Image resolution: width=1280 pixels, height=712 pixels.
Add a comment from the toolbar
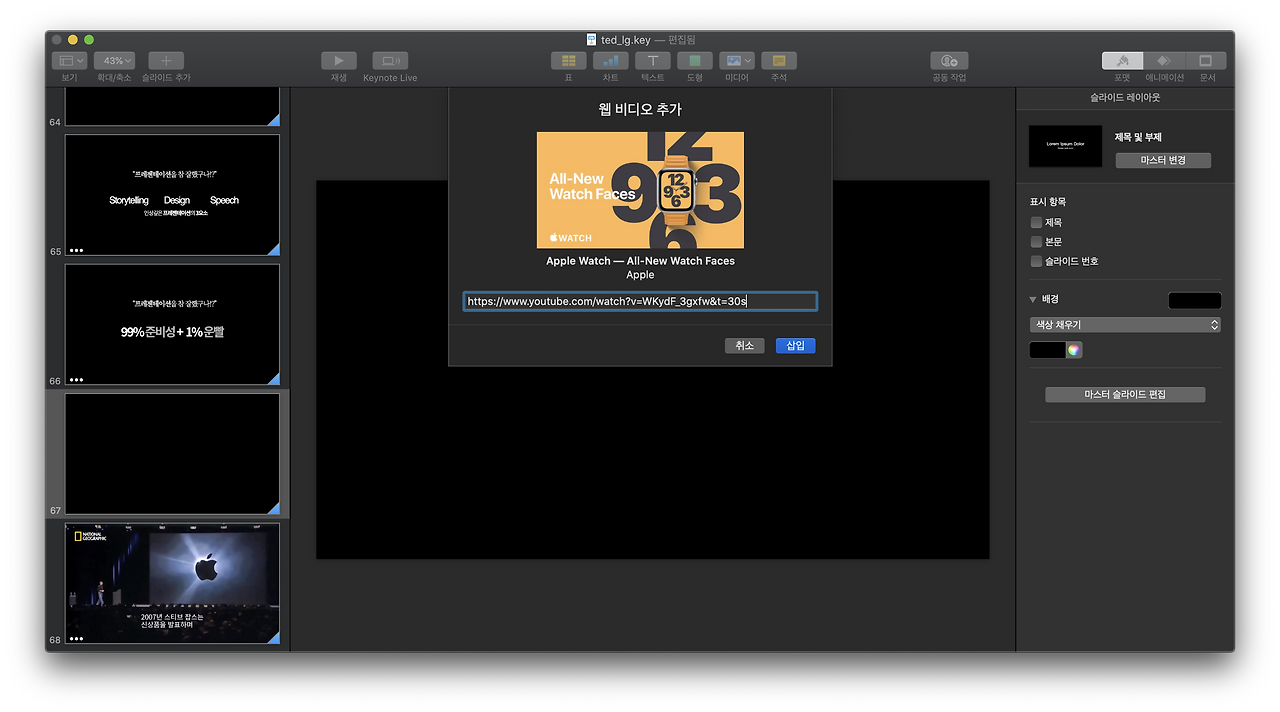(x=779, y=61)
